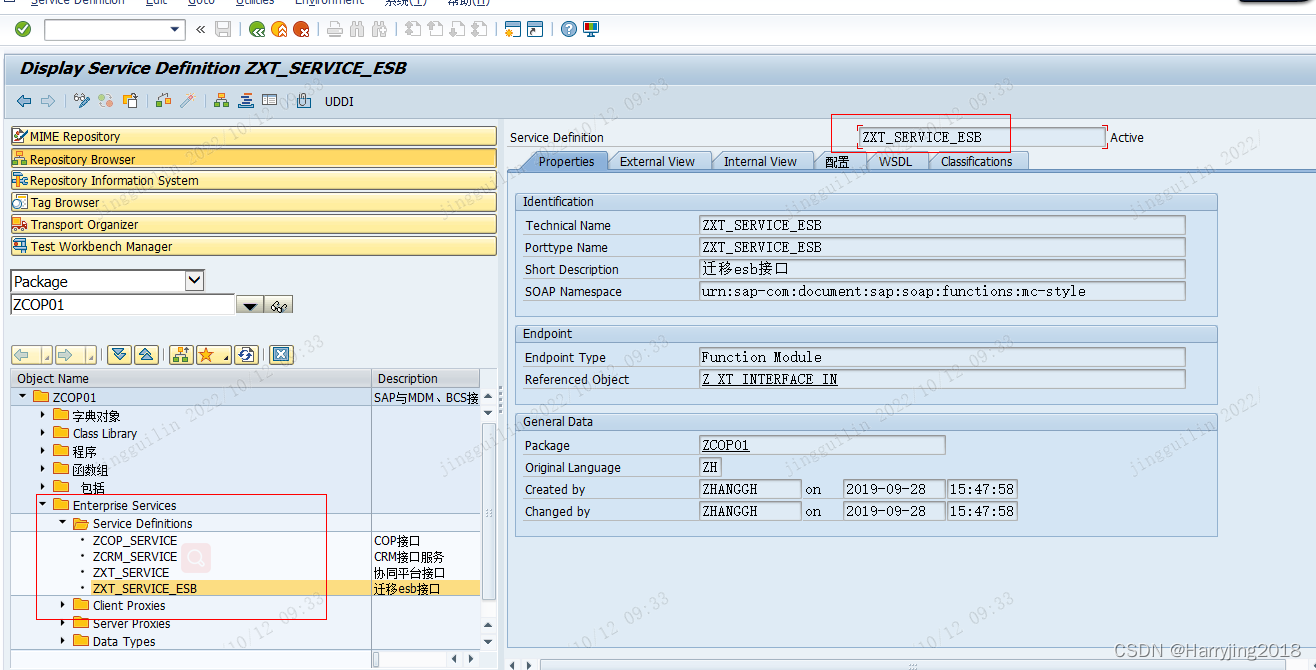This screenshot has width=1316, height=670.
Task: Click the Customize Local Layout monitor icon
Action: (x=591, y=29)
